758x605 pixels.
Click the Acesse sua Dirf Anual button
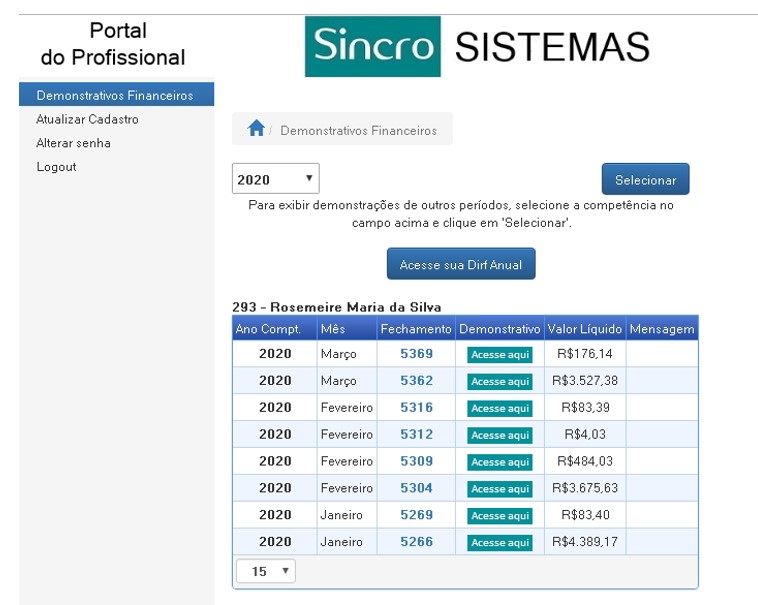(461, 264)
